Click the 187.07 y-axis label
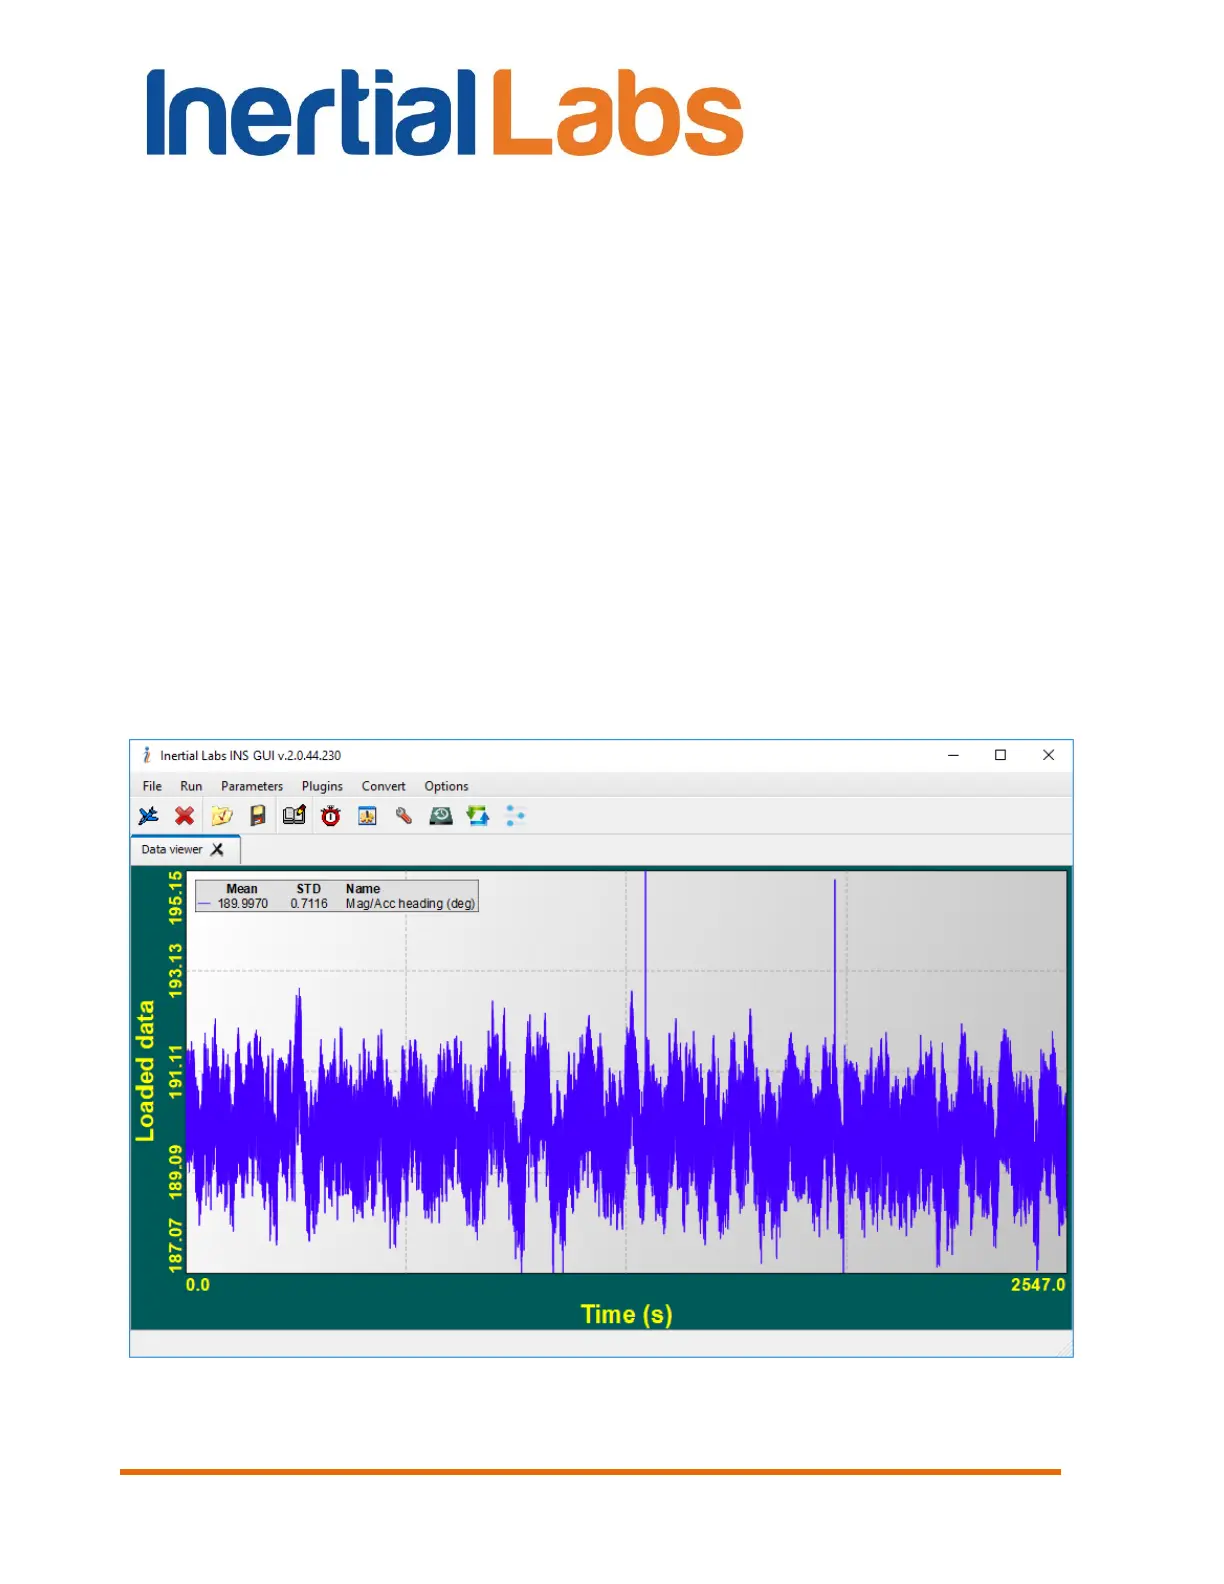 176,1245
